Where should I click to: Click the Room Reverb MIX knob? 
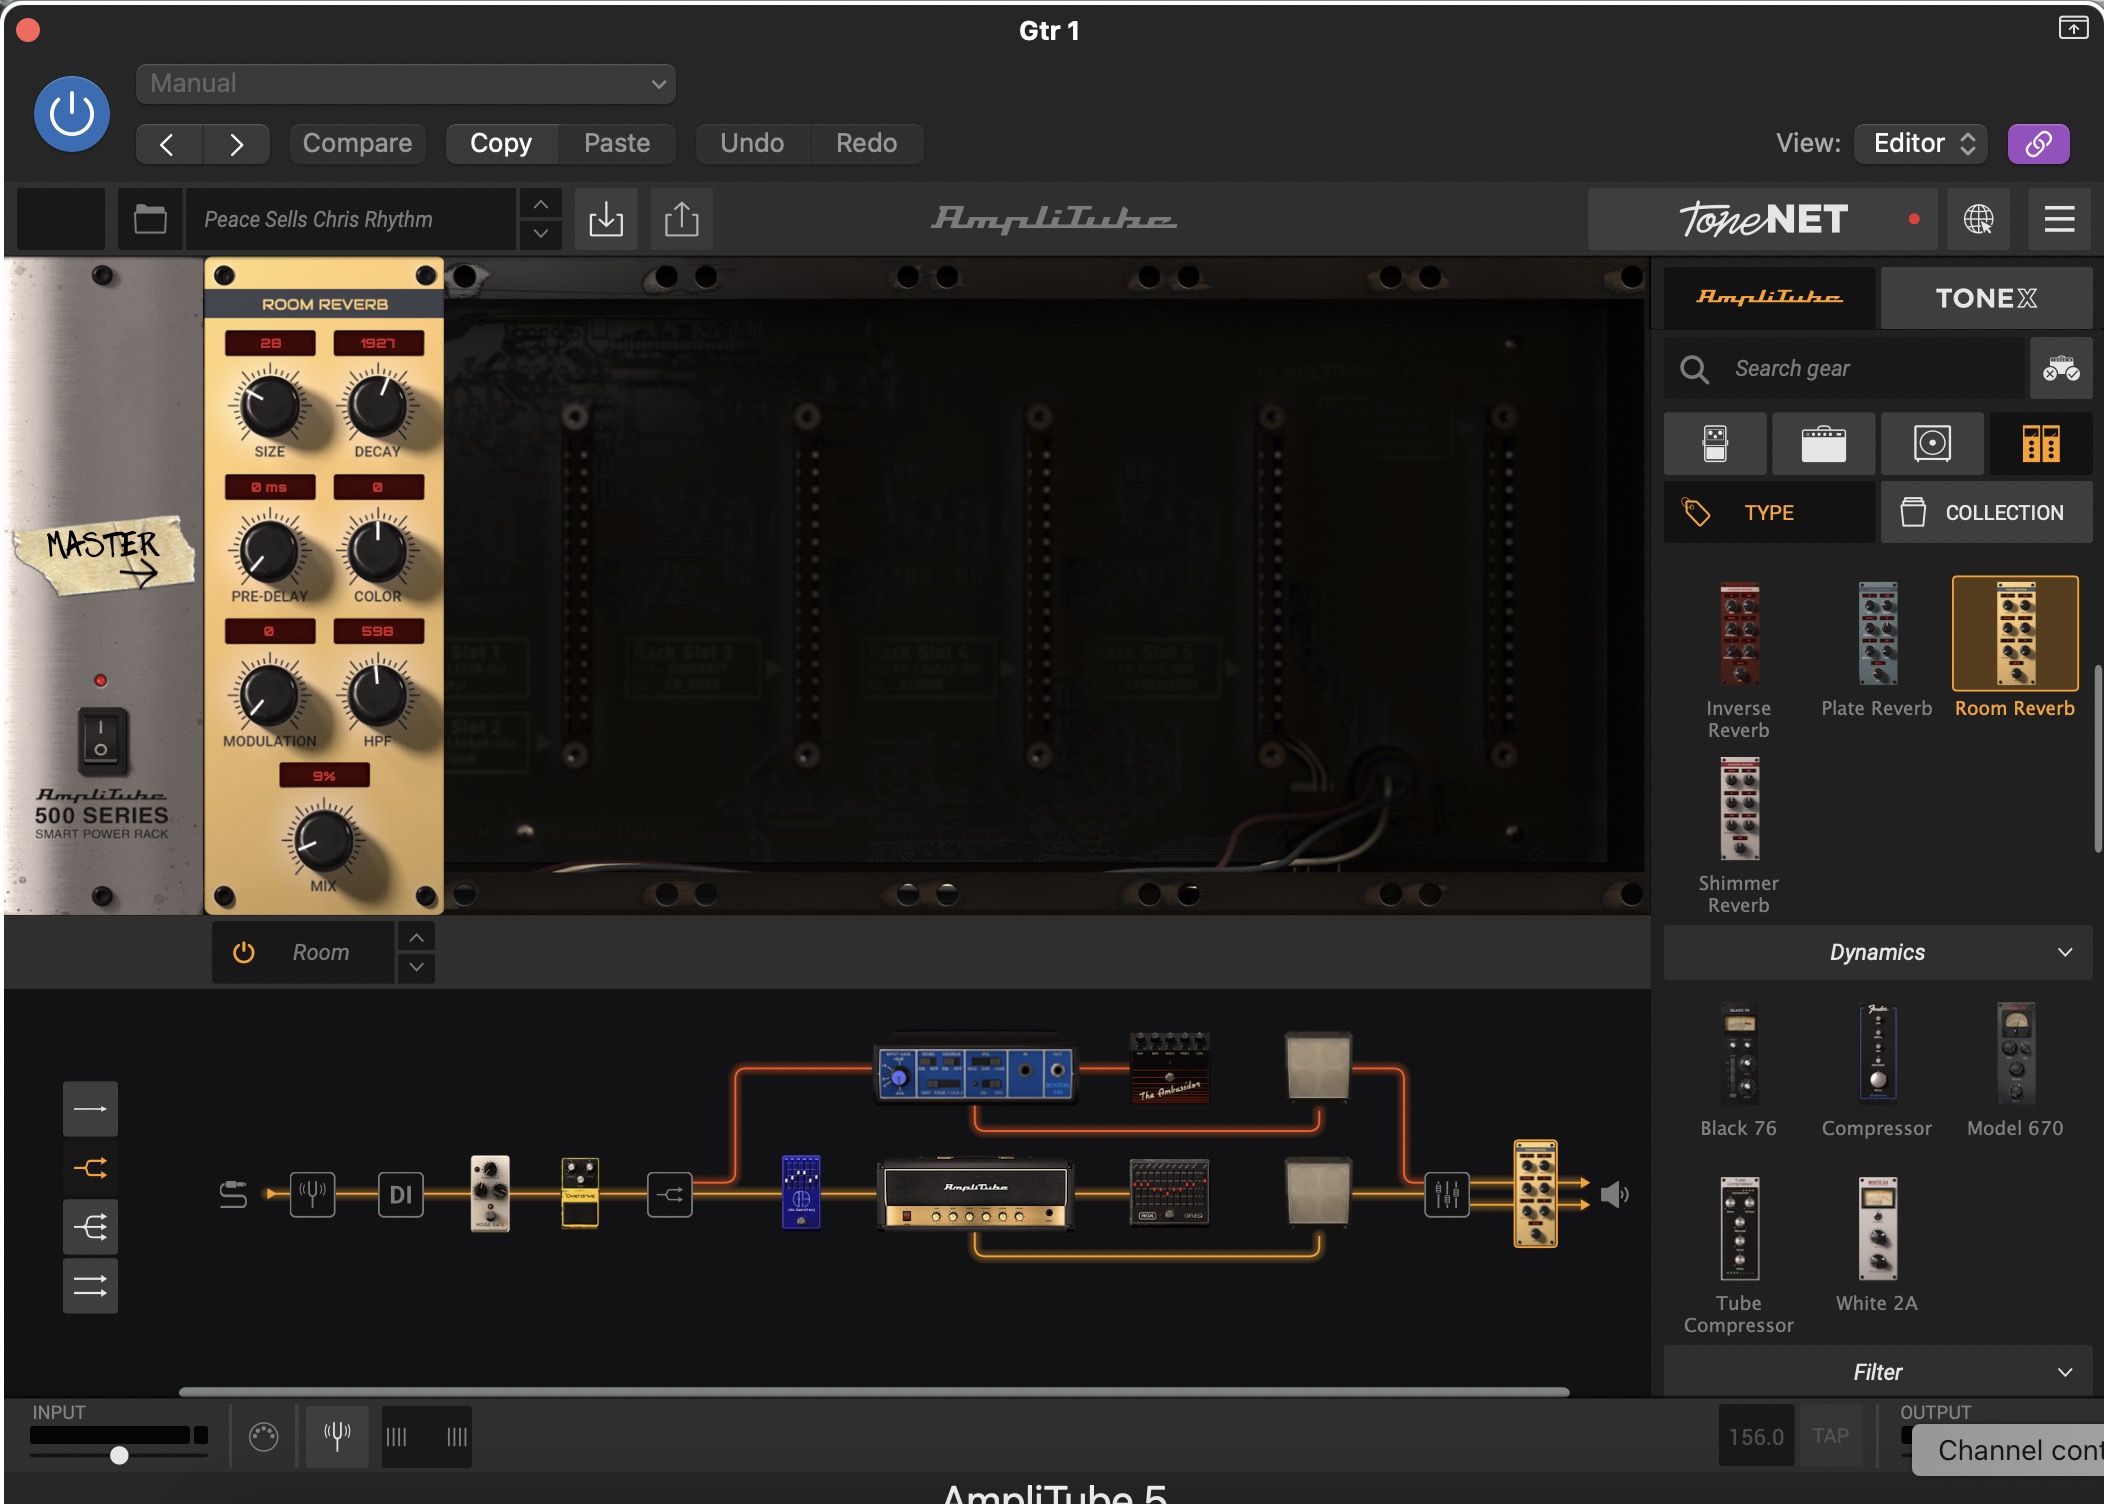[x=323, y=839]
